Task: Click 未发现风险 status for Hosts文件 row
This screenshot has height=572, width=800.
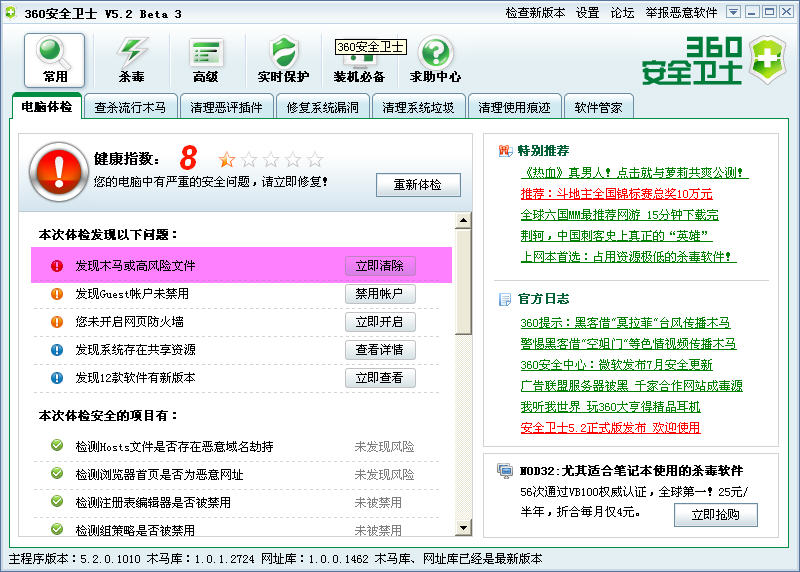Action: pyautogui.click(x=384, y=446)
